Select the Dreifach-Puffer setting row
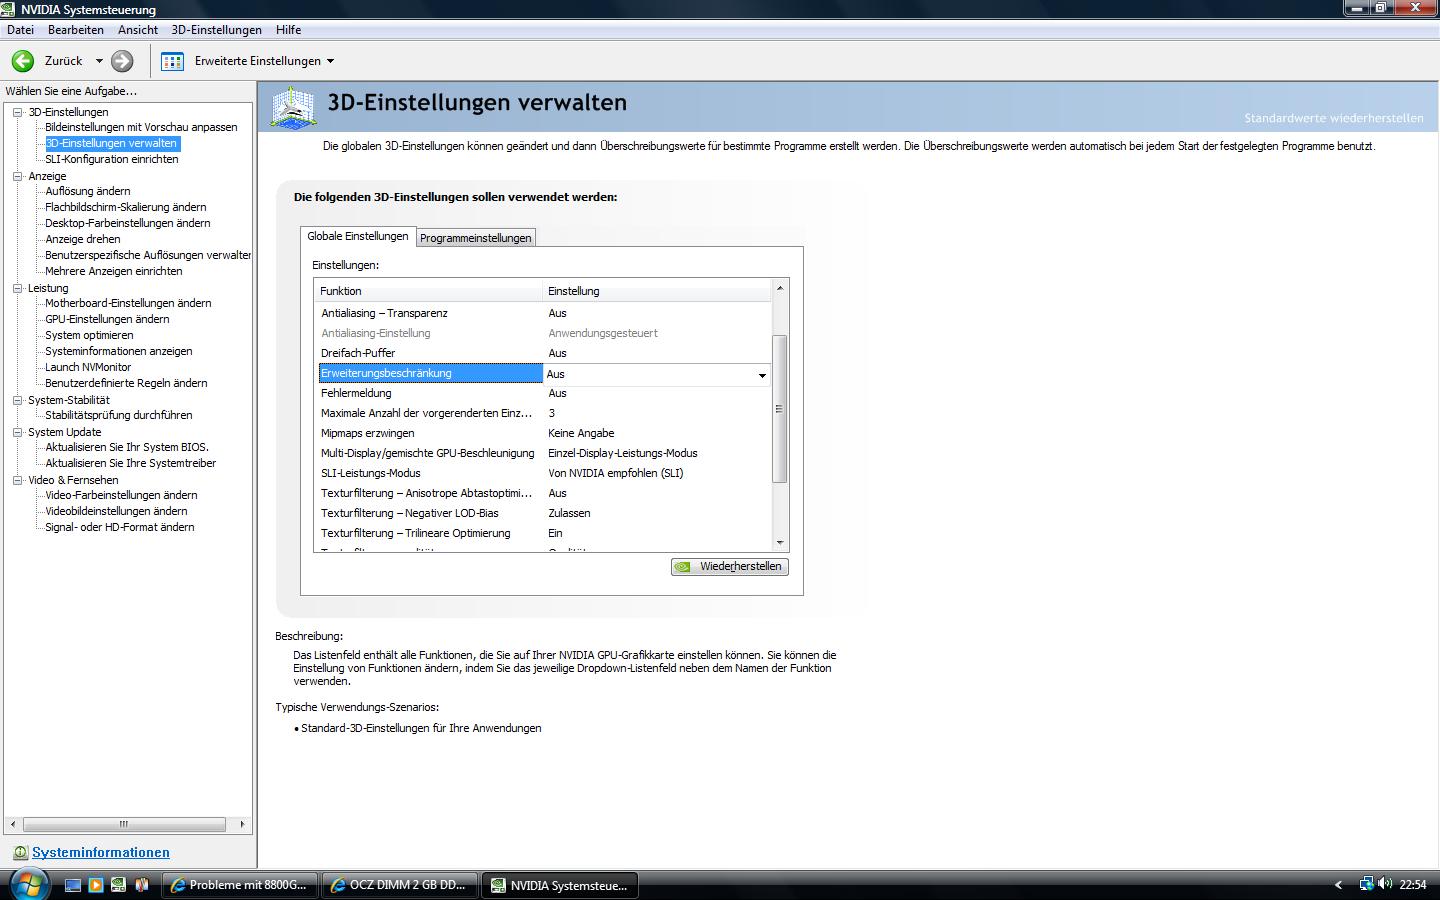1440x900 pixels. (x=544, y=353)
